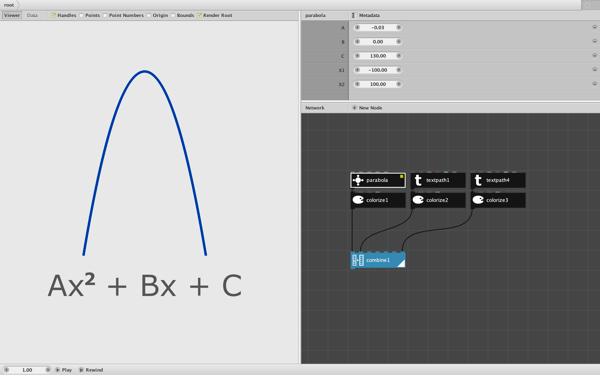This screenshot has width=600, height=375.
Task: Decrease frame number with left arrow
Action: pyautogui.click(x=6, y=370)
